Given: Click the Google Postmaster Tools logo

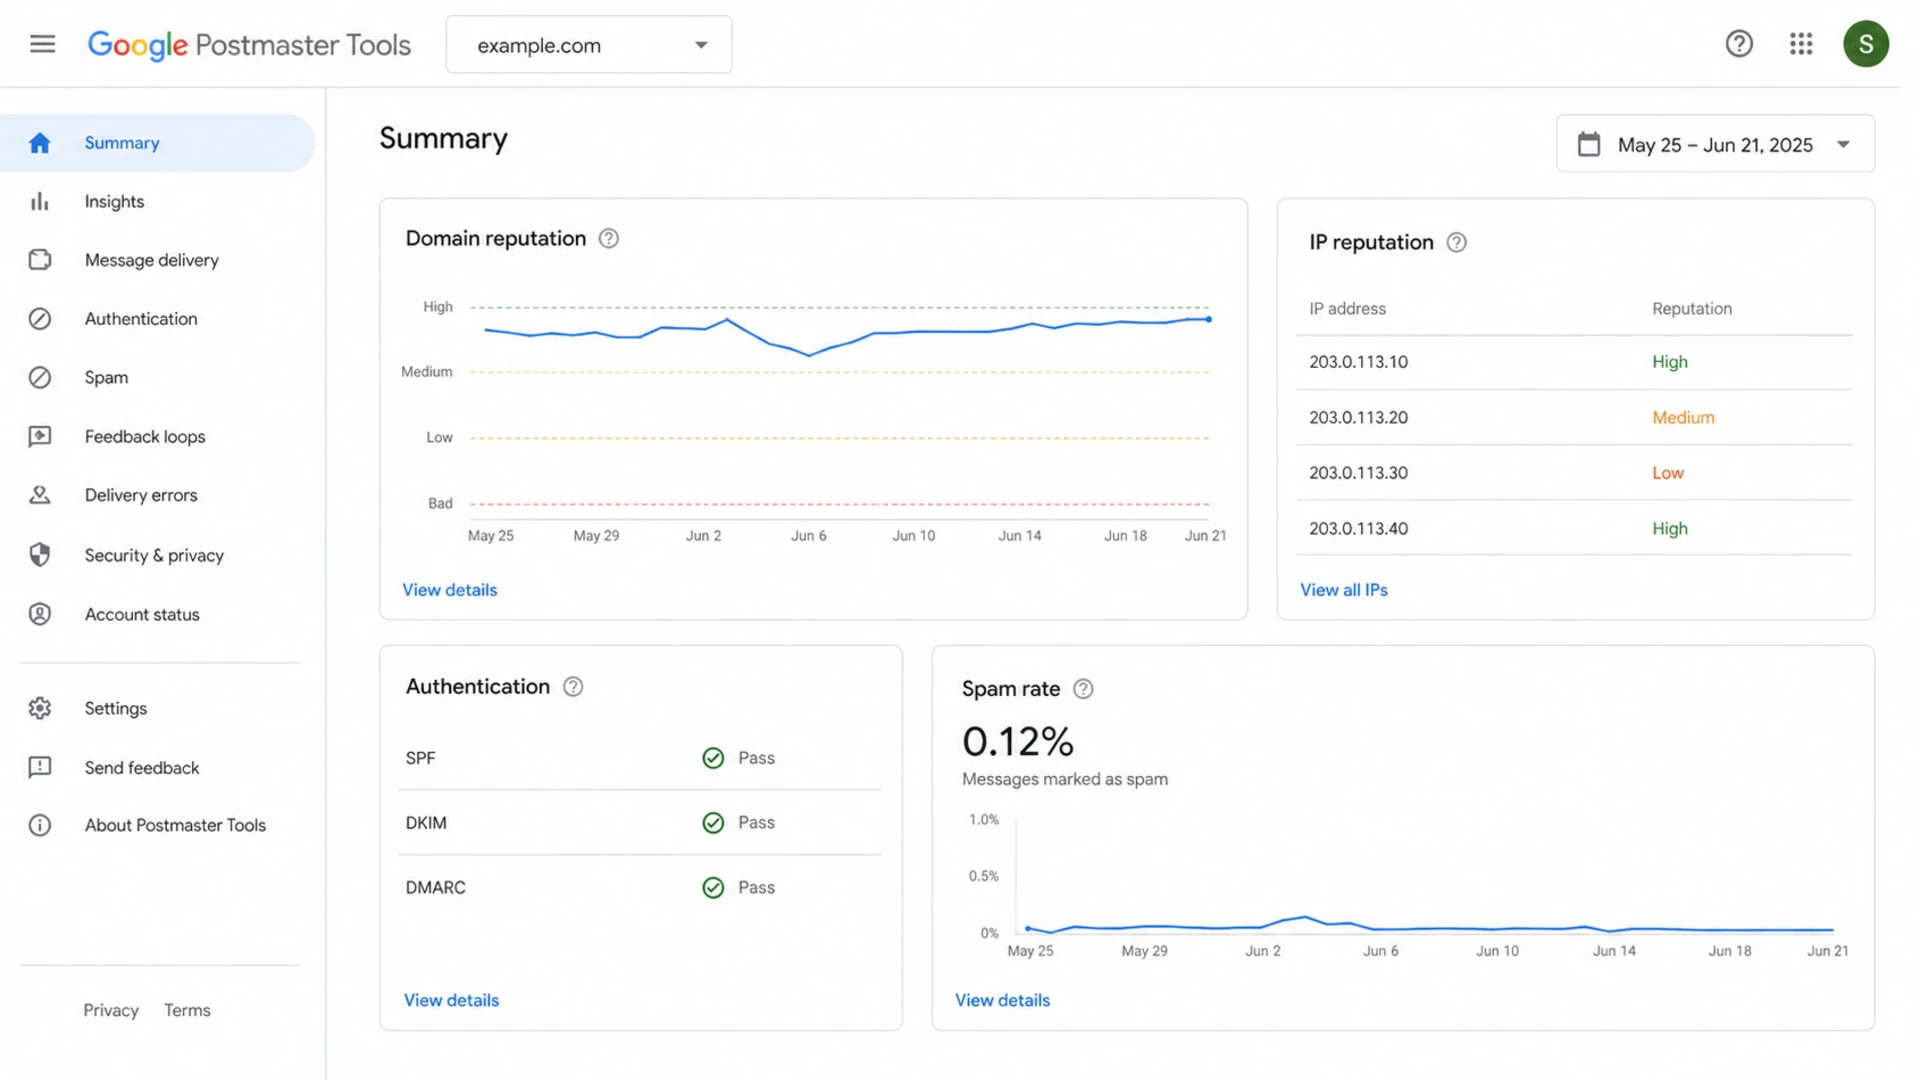Looking at the screenshot, I should pyautogui.click(x=249, y=45).
